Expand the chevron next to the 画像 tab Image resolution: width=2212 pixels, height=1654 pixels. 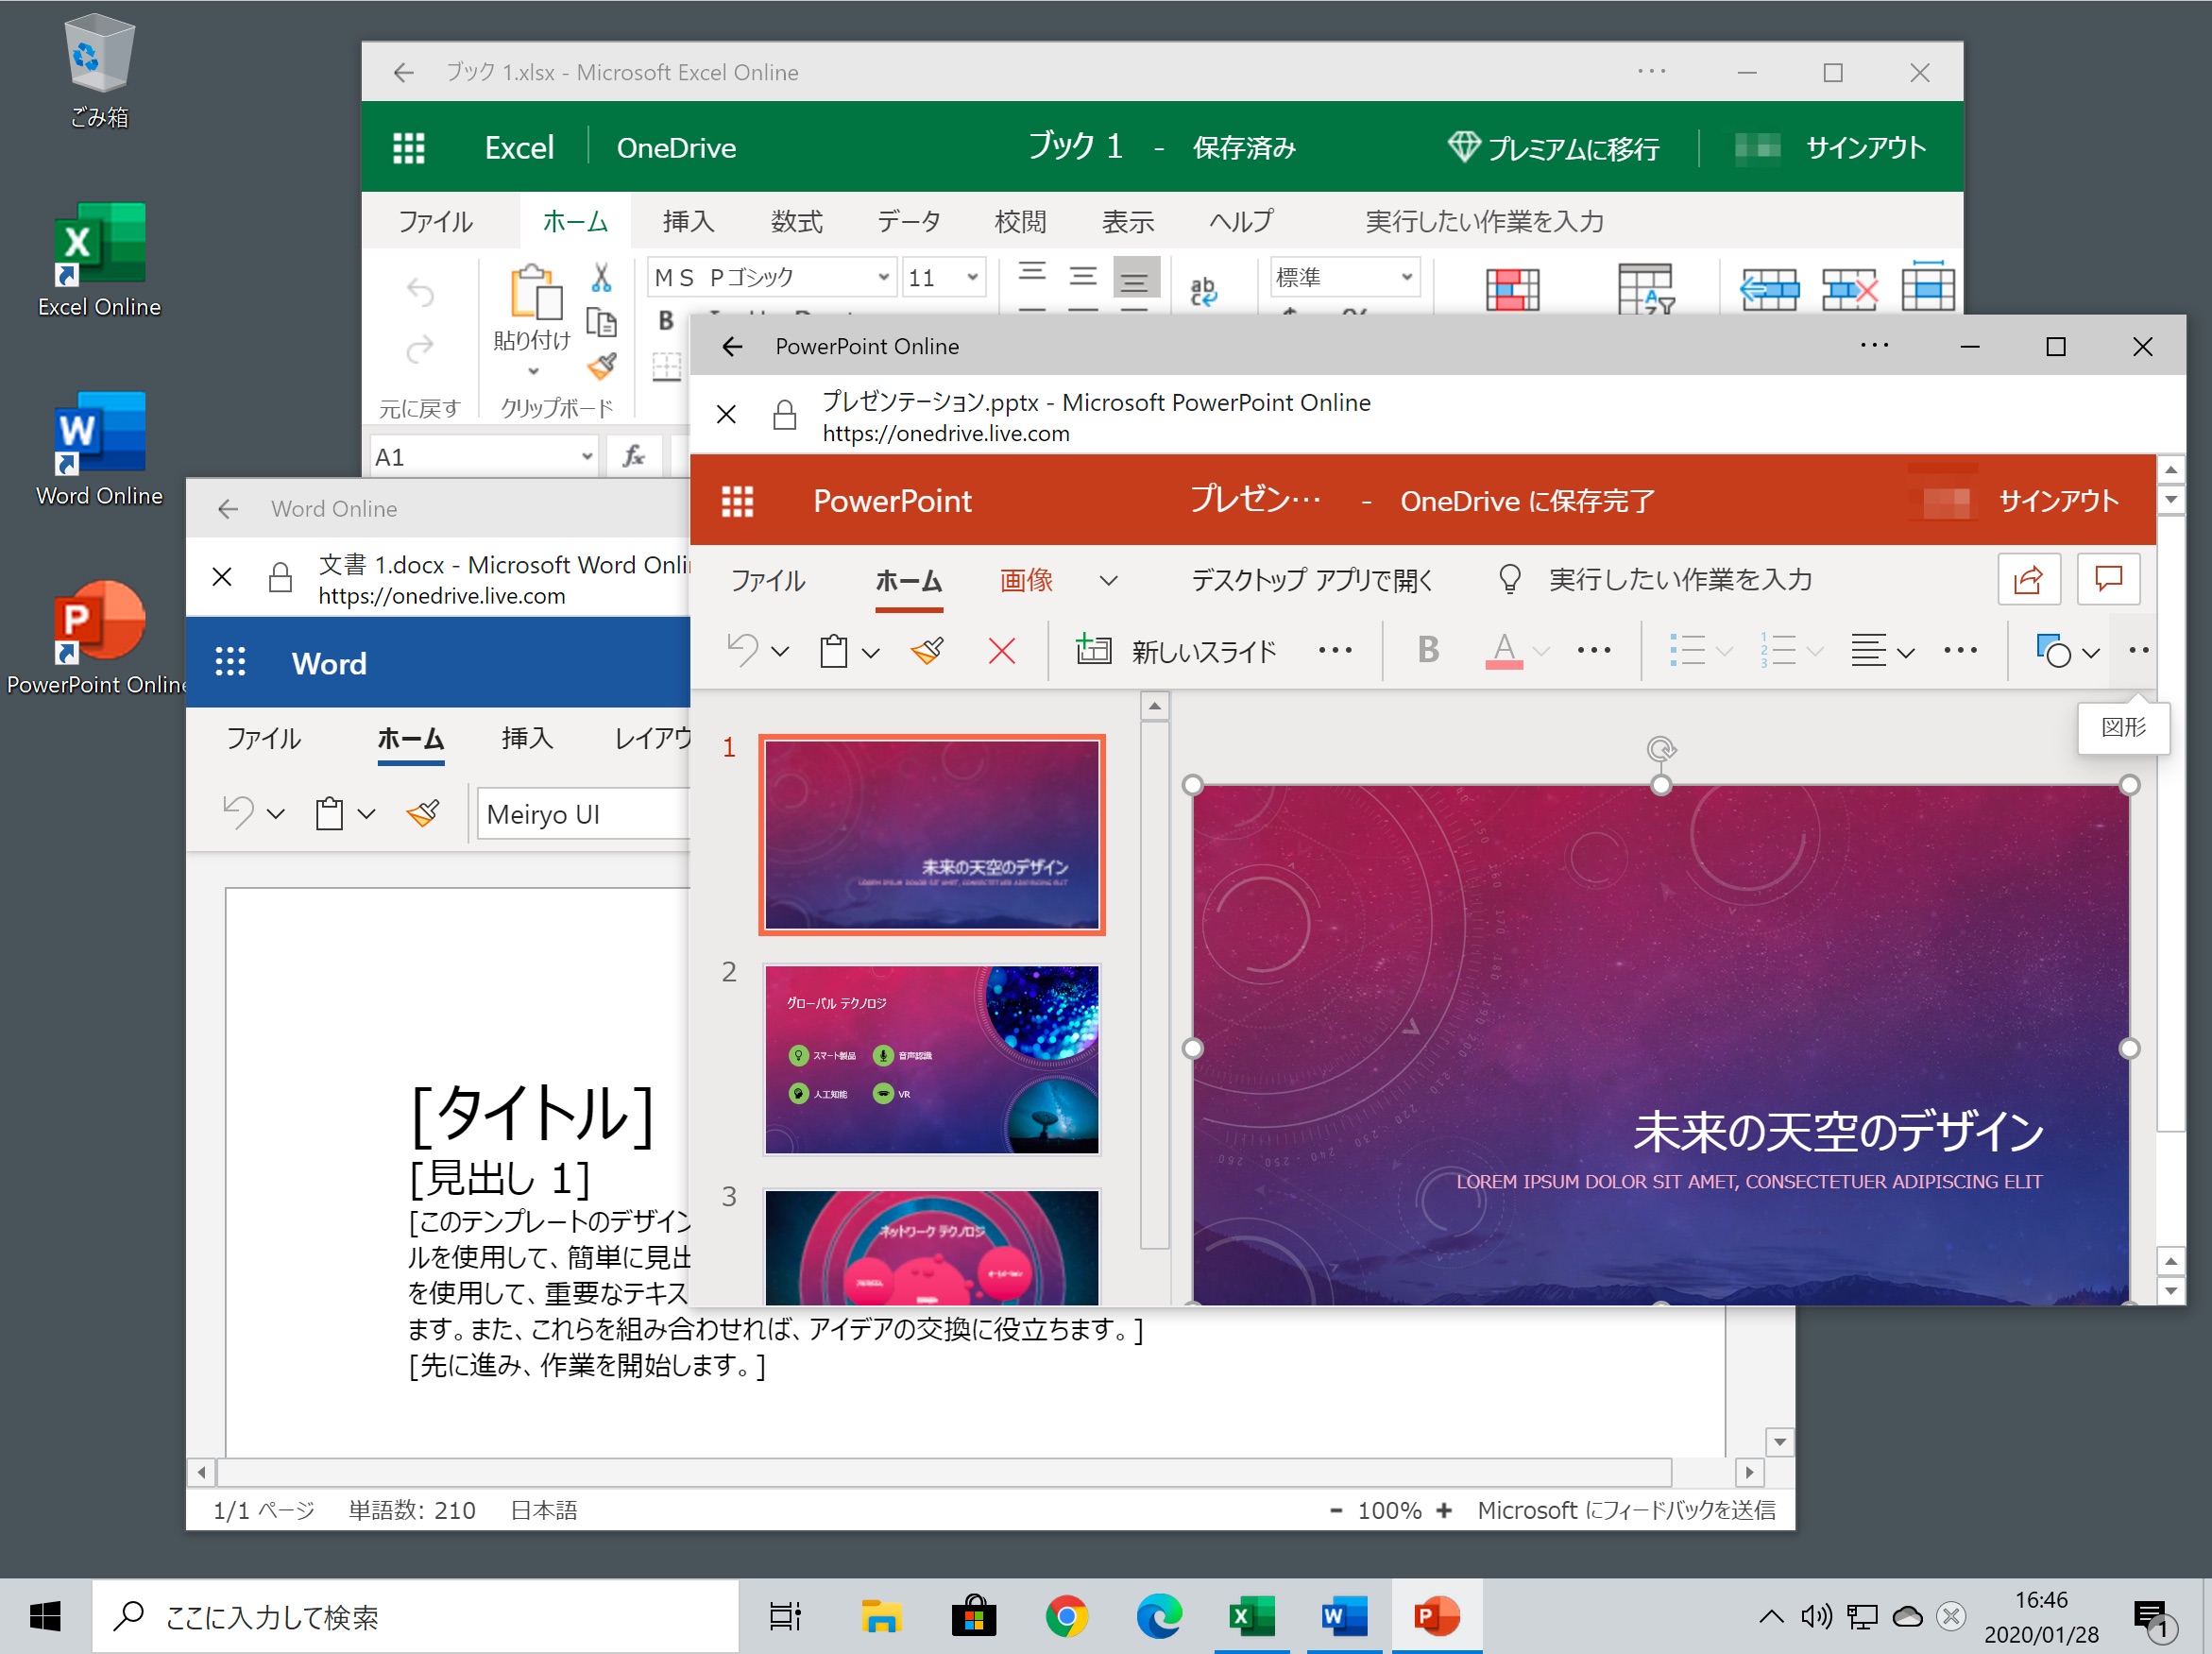coord(1108,580)
